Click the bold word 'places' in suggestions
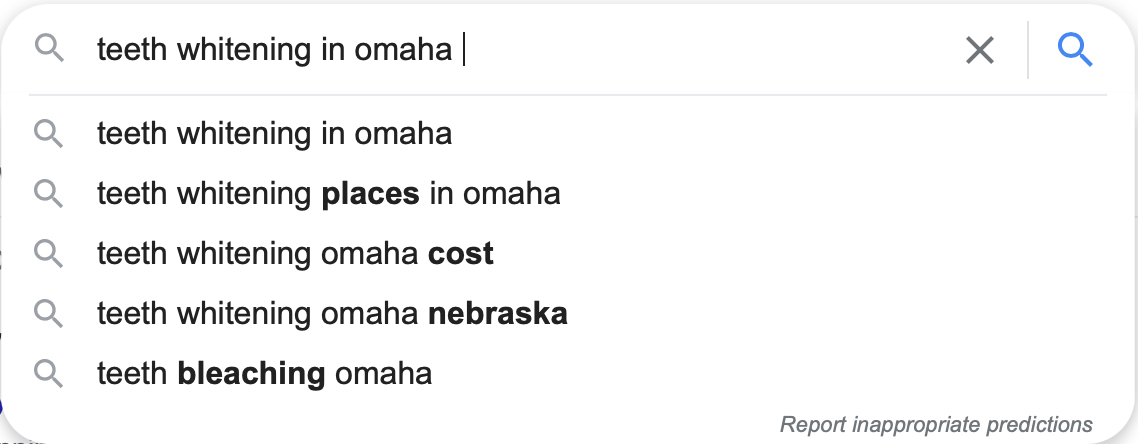The width and height of the screenshot is (1138, 444). pyautogui.click(x=370, y=193)
